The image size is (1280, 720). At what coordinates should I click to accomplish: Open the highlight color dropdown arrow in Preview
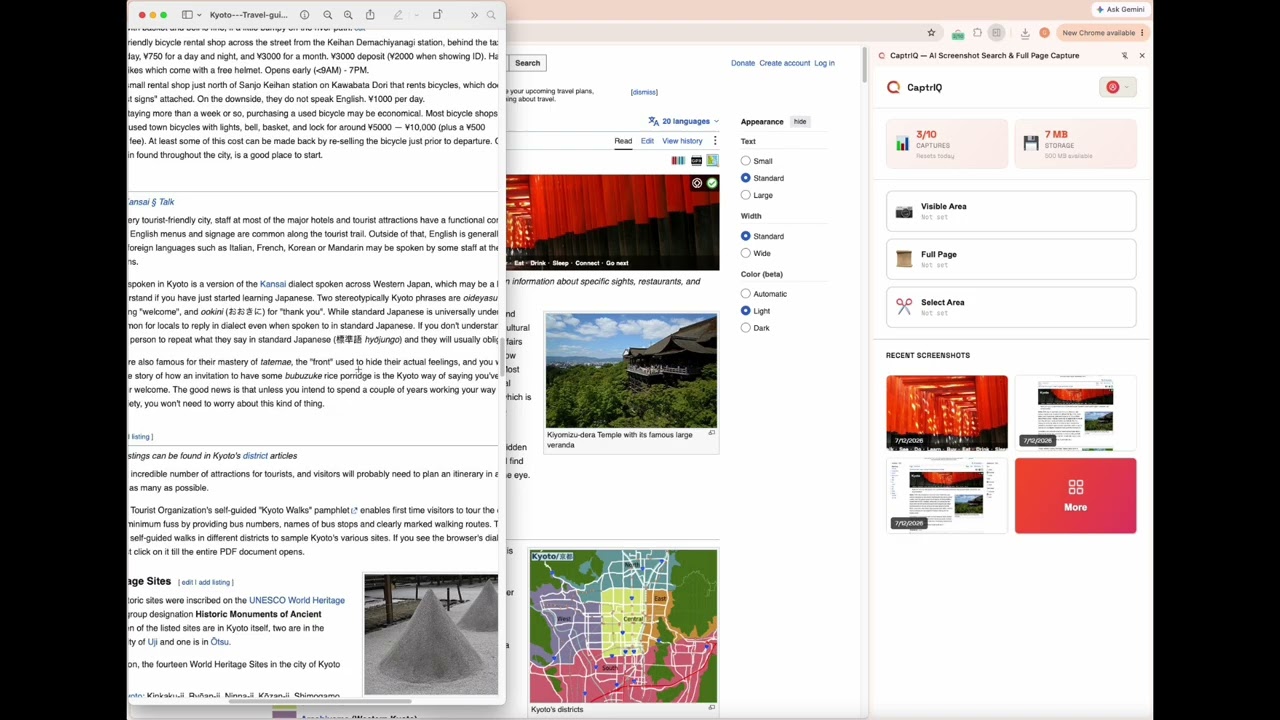(x=415, y=15)
